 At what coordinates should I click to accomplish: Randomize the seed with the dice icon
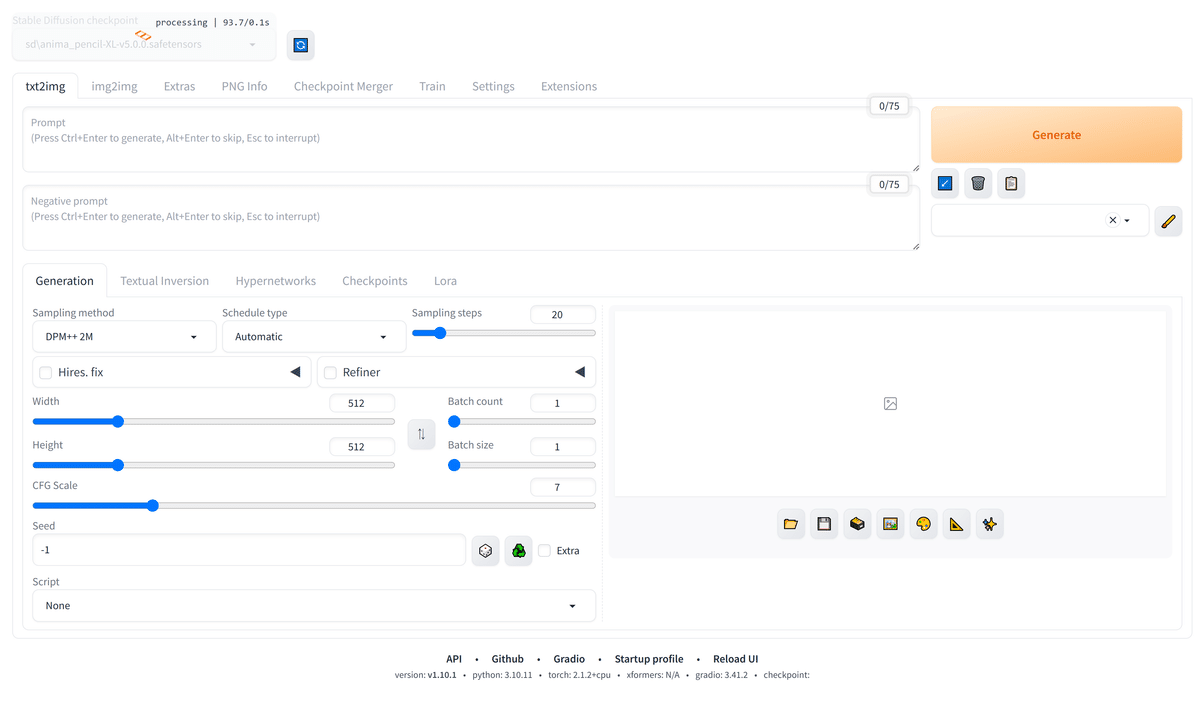(485, 550)
